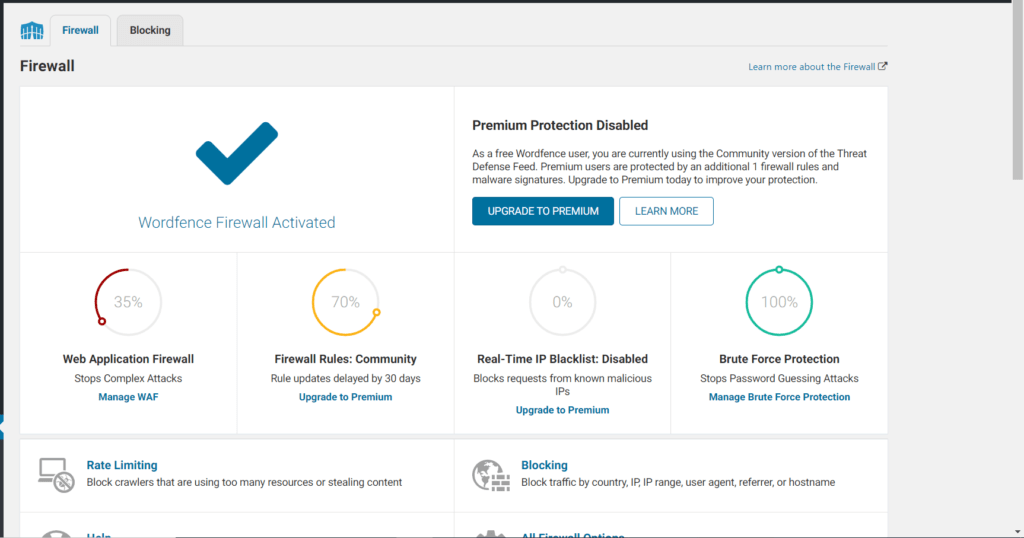
Task: Click the Blocking globe firewall icon
Action: 488,474
